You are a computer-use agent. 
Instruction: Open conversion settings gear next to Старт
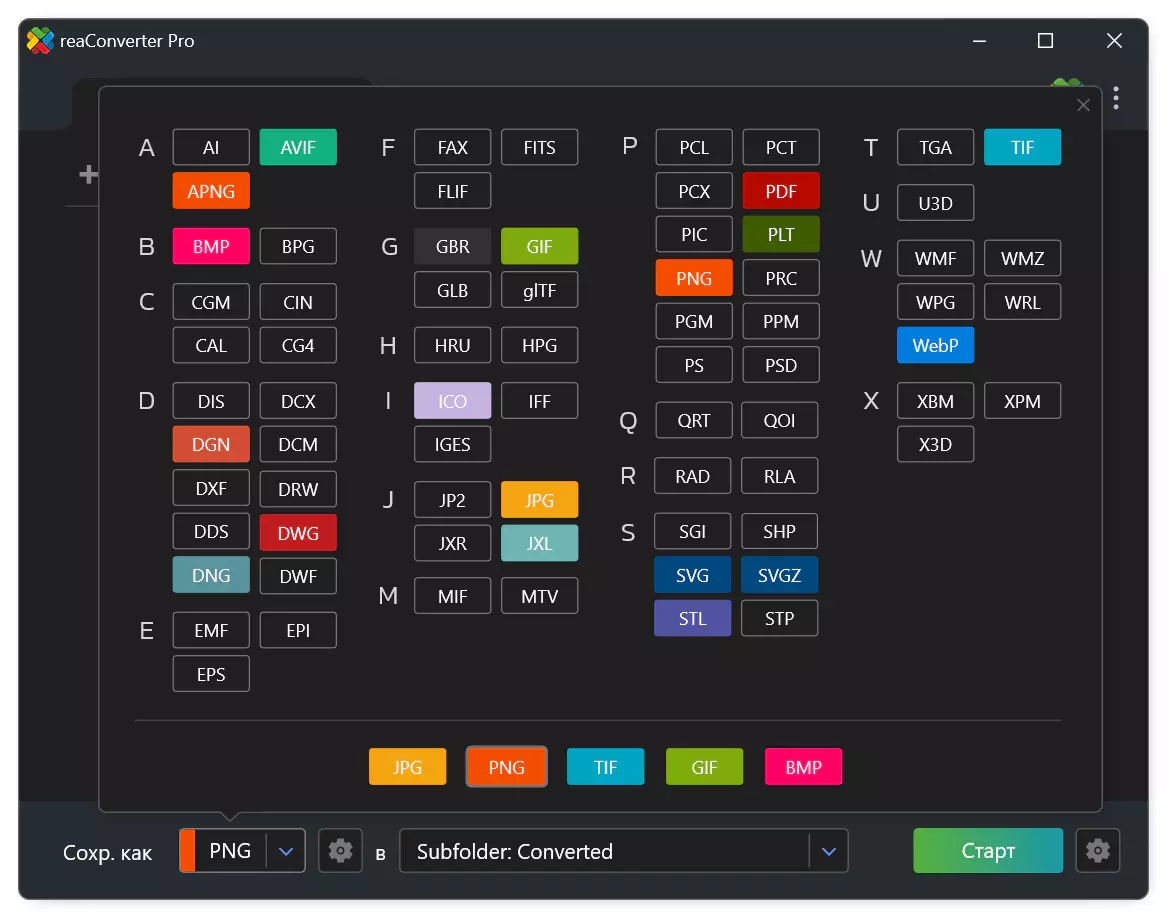1097,850
